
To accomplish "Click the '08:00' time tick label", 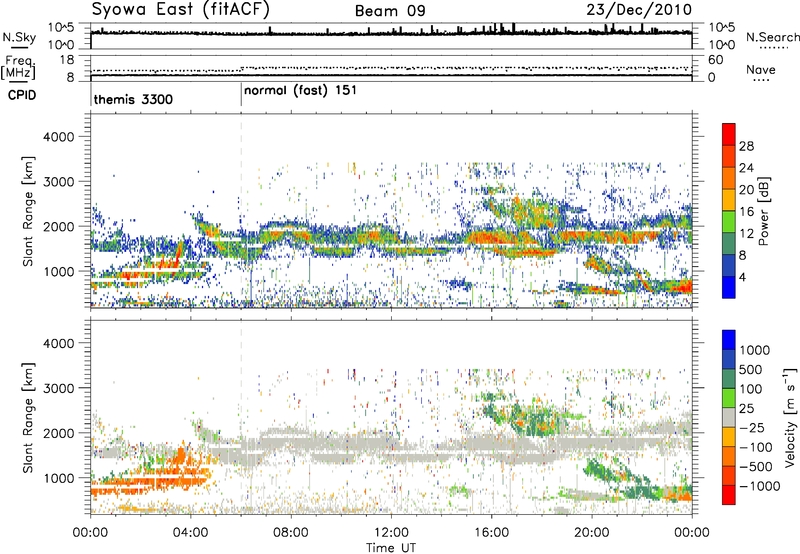I will point(290,533).
